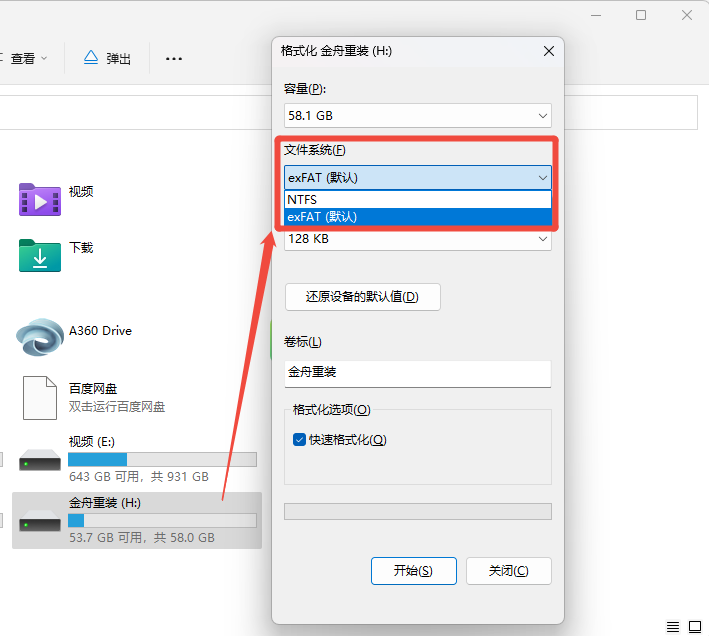709x636 pixels.
Task: Click the Videos folder icon
Action: point(40,199)
